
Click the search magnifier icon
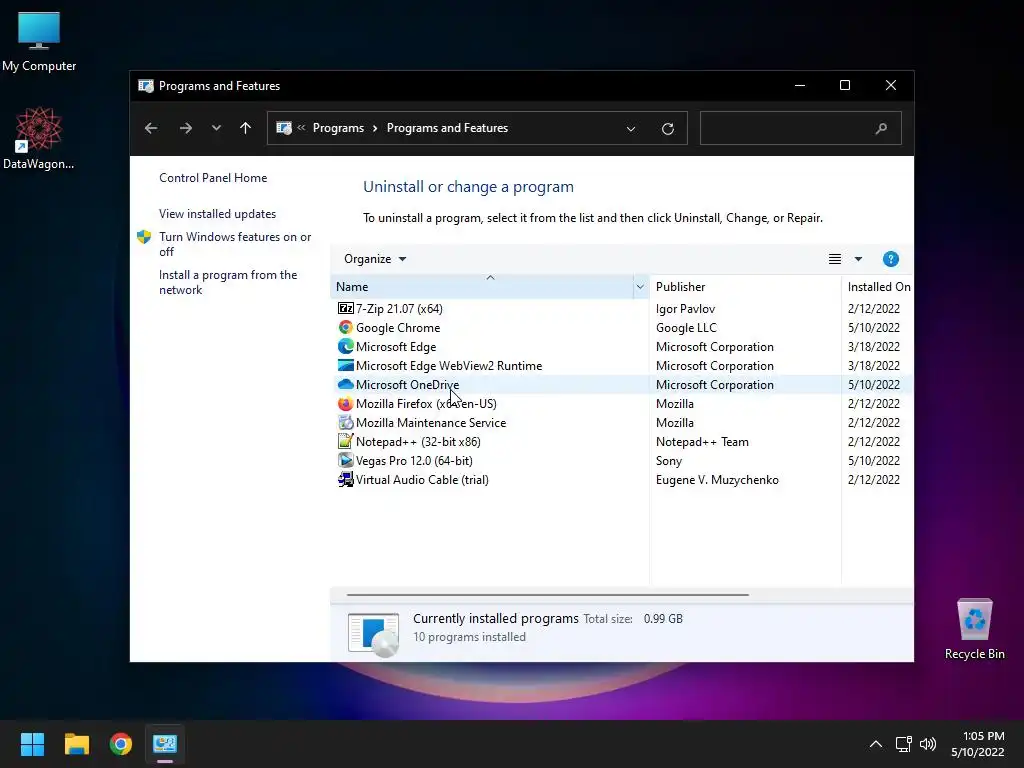click(x=881, y=128)
